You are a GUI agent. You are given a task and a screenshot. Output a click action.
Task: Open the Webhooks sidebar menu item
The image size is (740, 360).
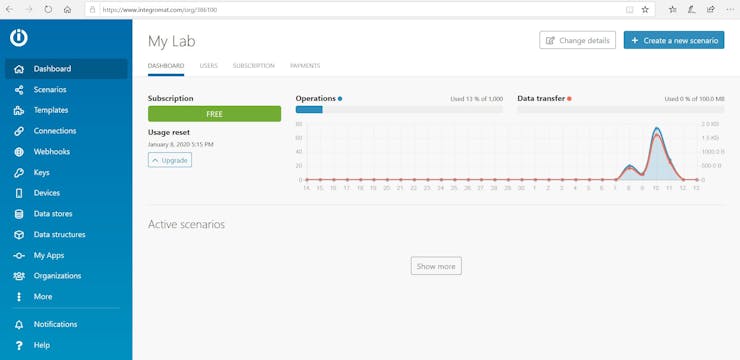[66, 152]
